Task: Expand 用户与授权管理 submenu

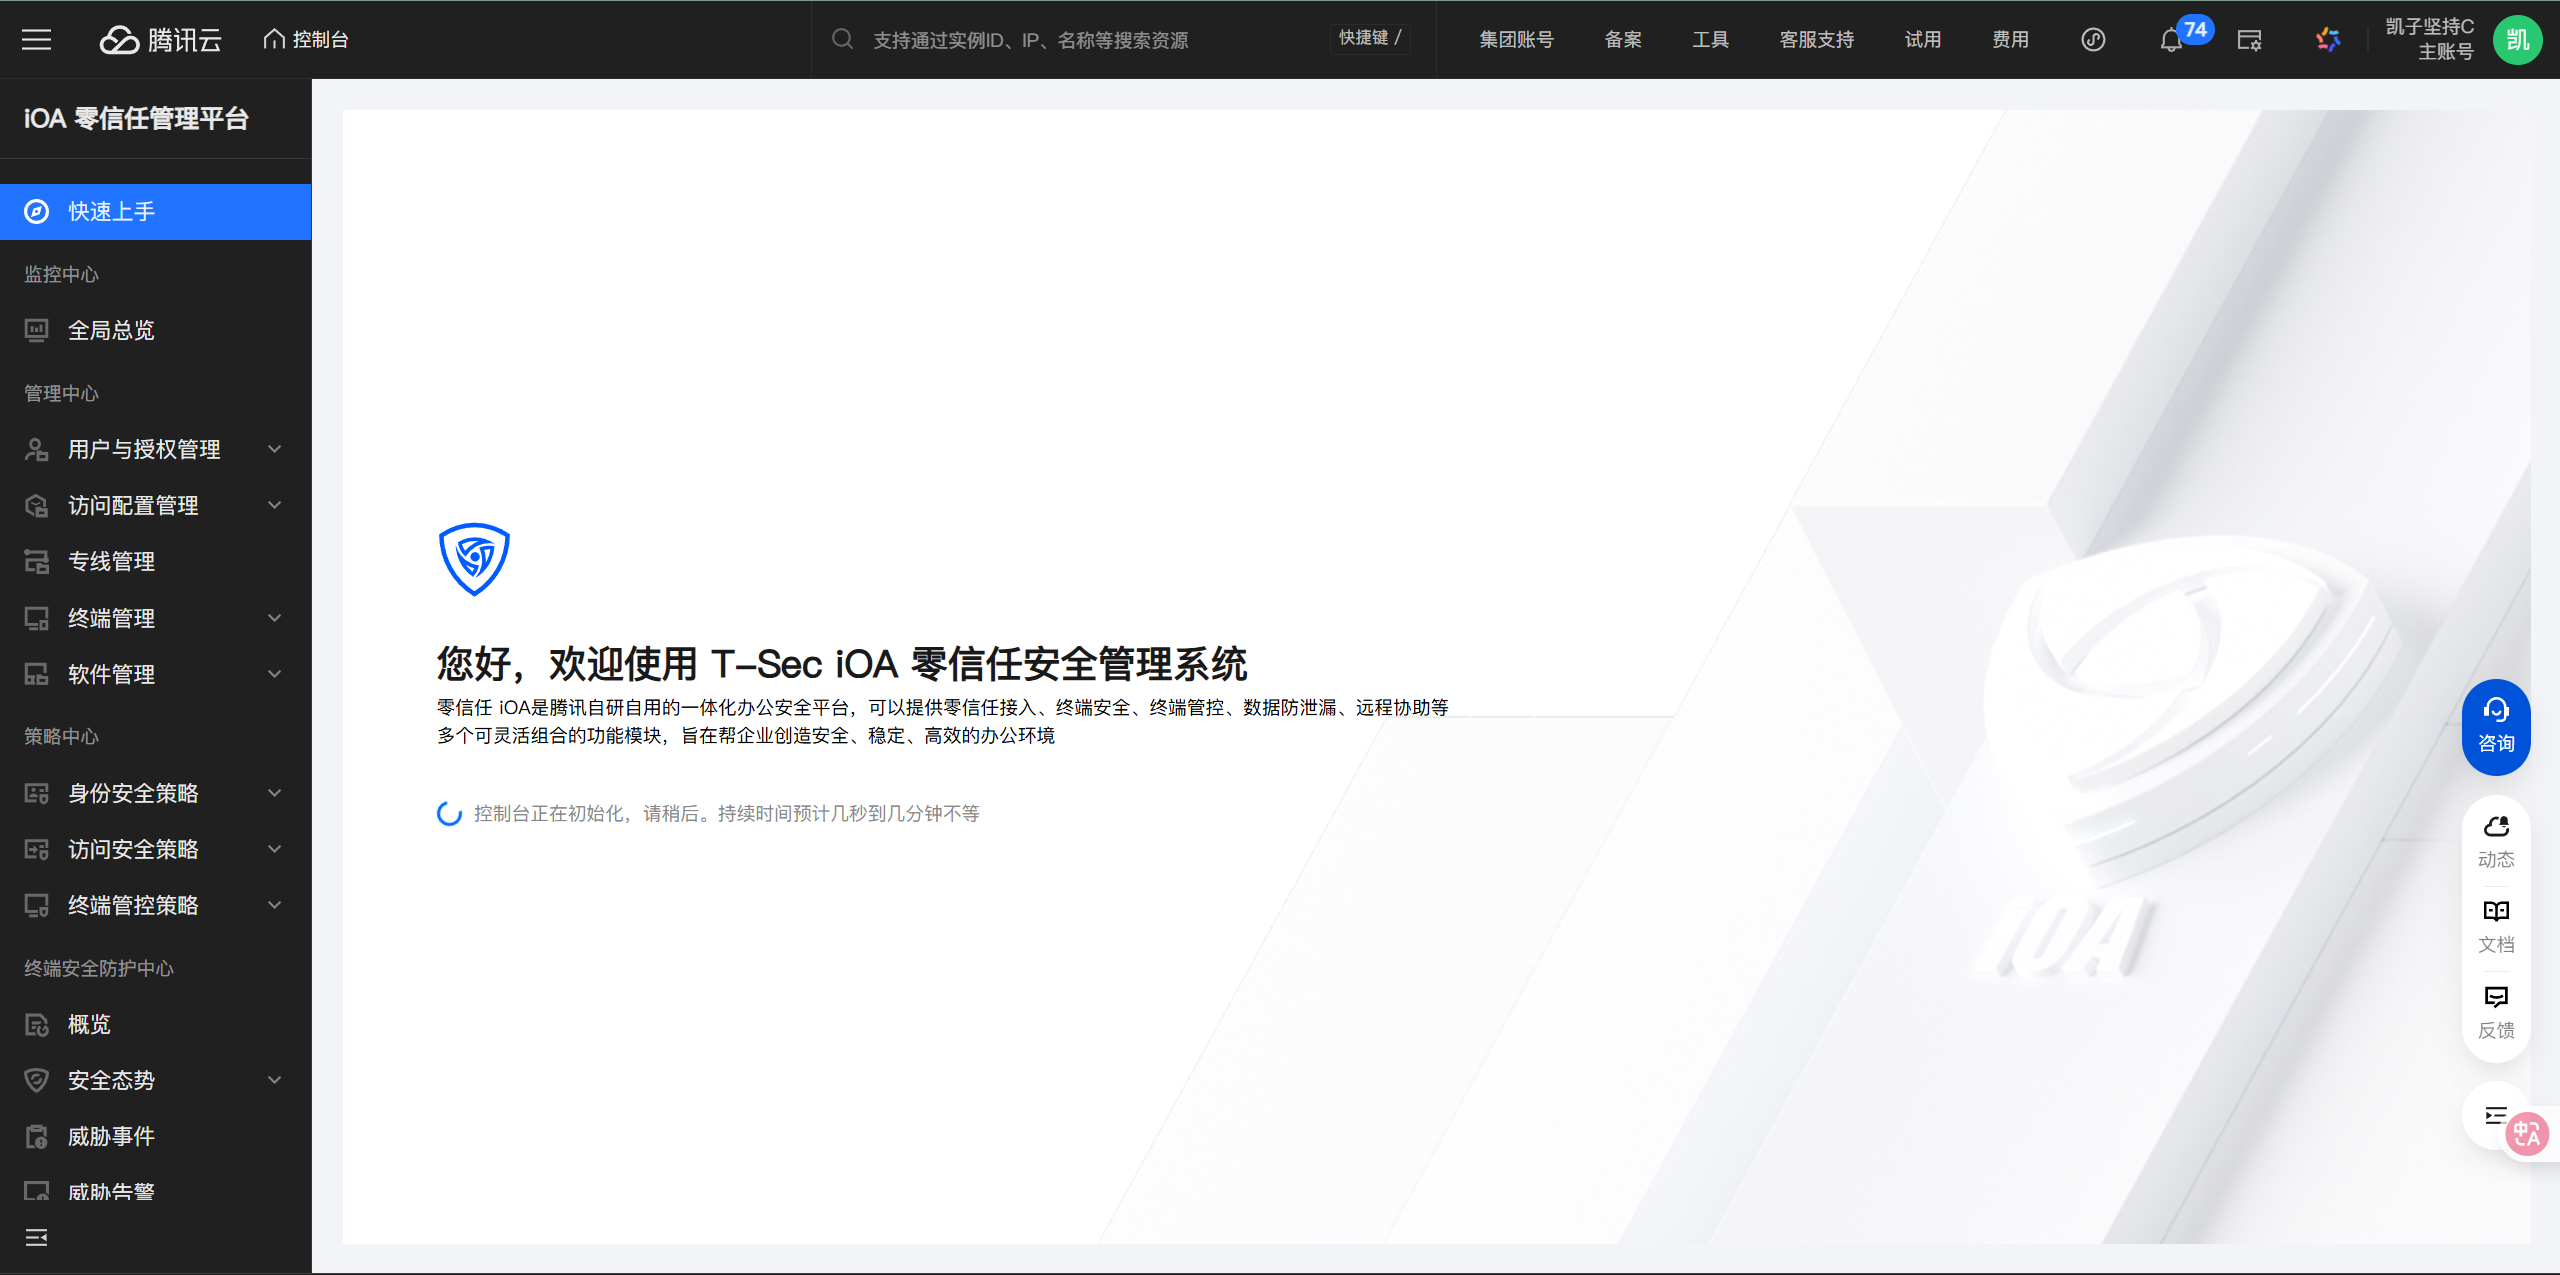Action: tap(274, 450)
